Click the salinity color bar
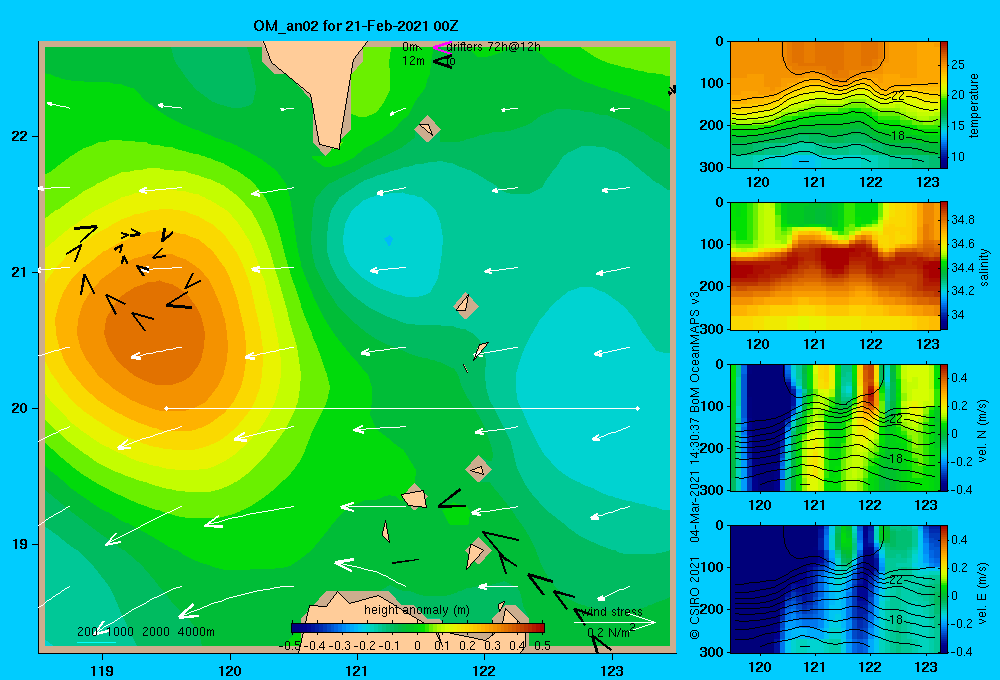This screenshot has width=1000, height=680. tap(944, 266)
